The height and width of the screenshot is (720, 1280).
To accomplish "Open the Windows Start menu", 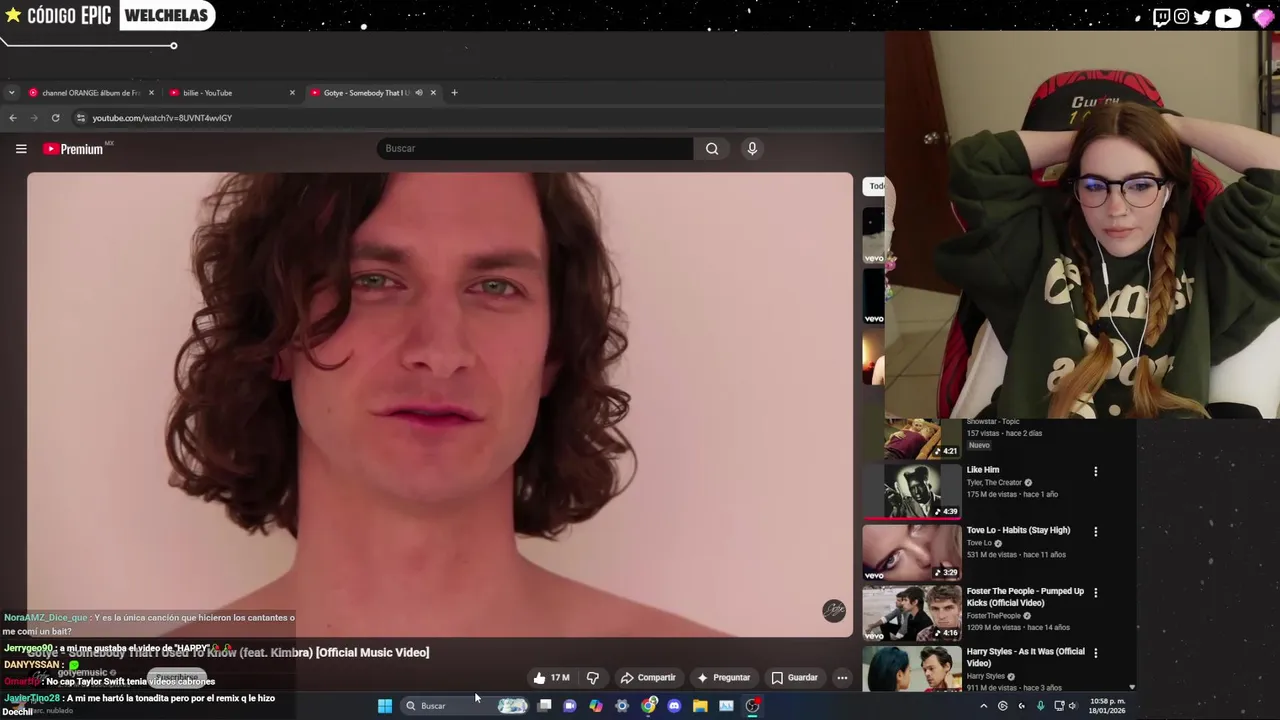I will (385, 706).
